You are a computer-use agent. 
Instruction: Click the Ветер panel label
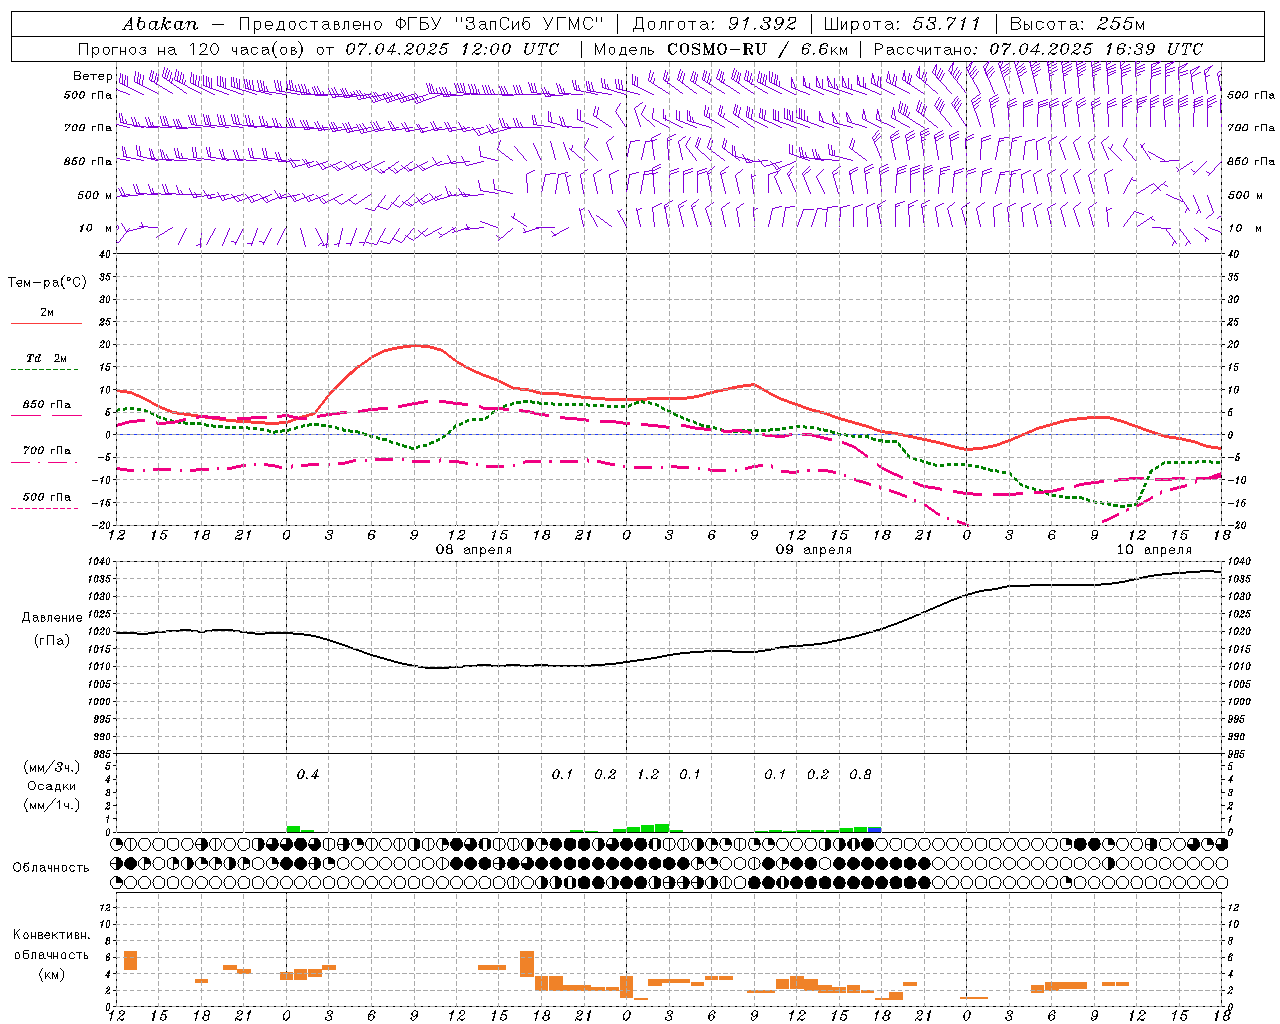pyautogui.click(x=92, y=76)
